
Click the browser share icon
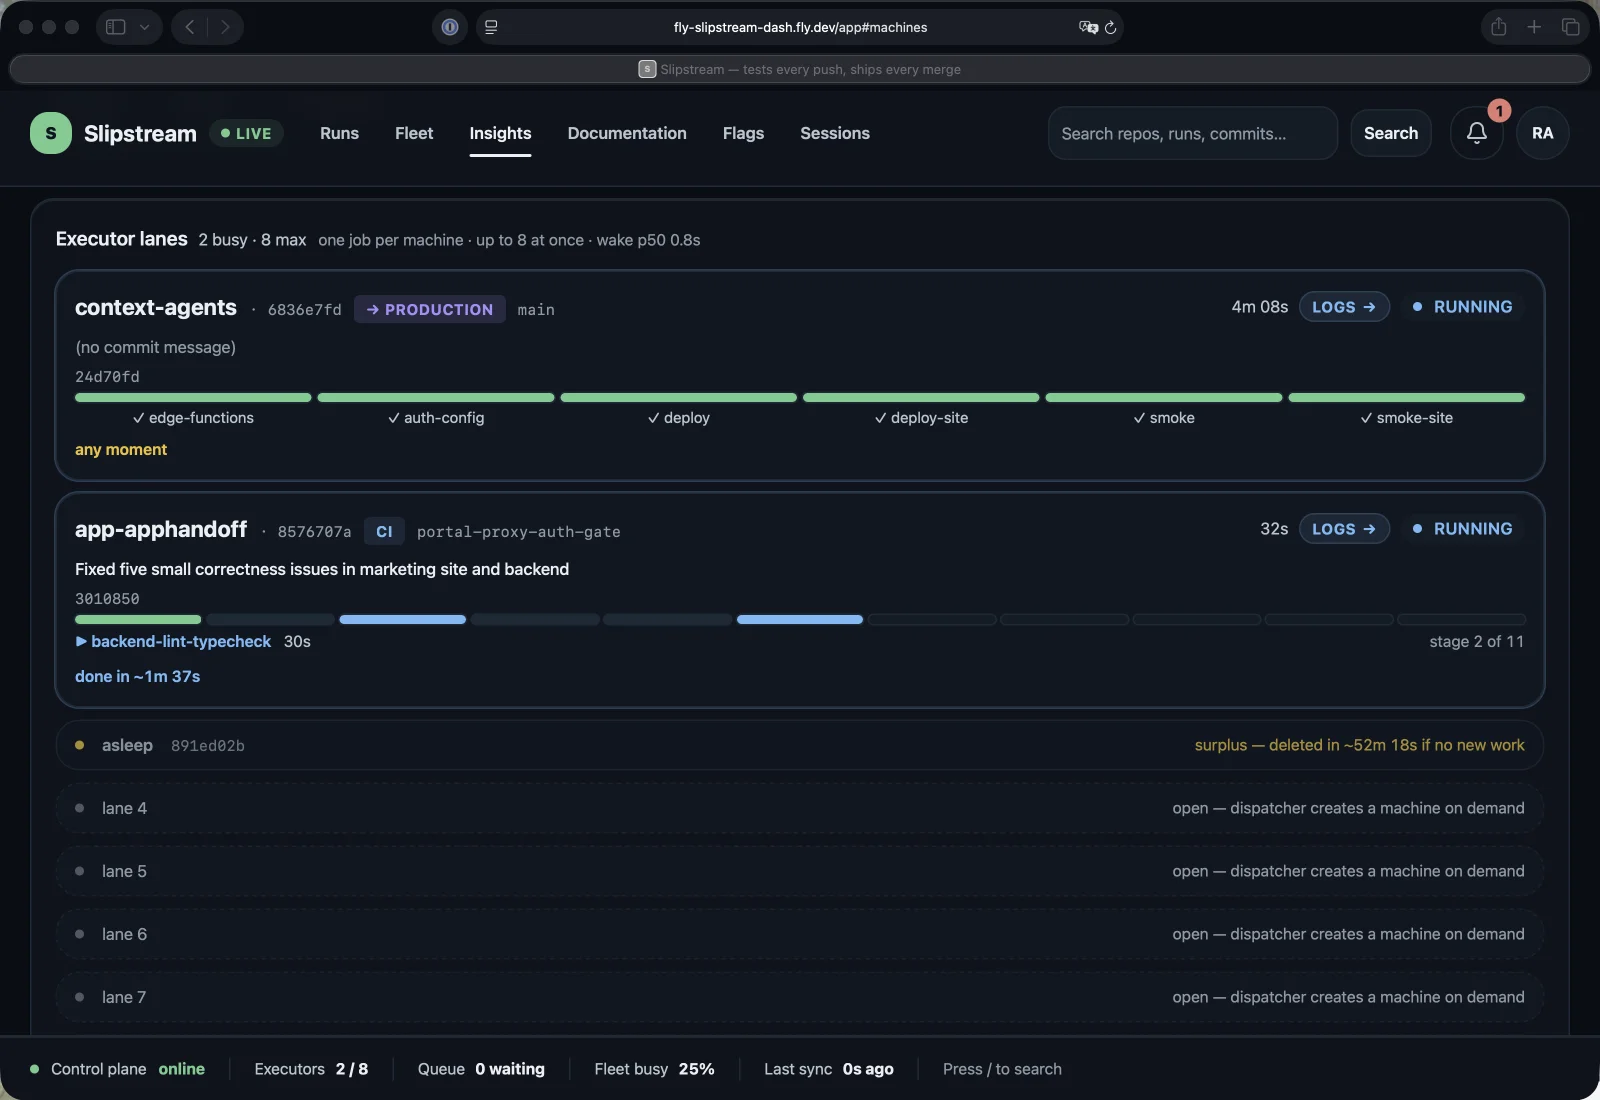tap(1498, 27)
